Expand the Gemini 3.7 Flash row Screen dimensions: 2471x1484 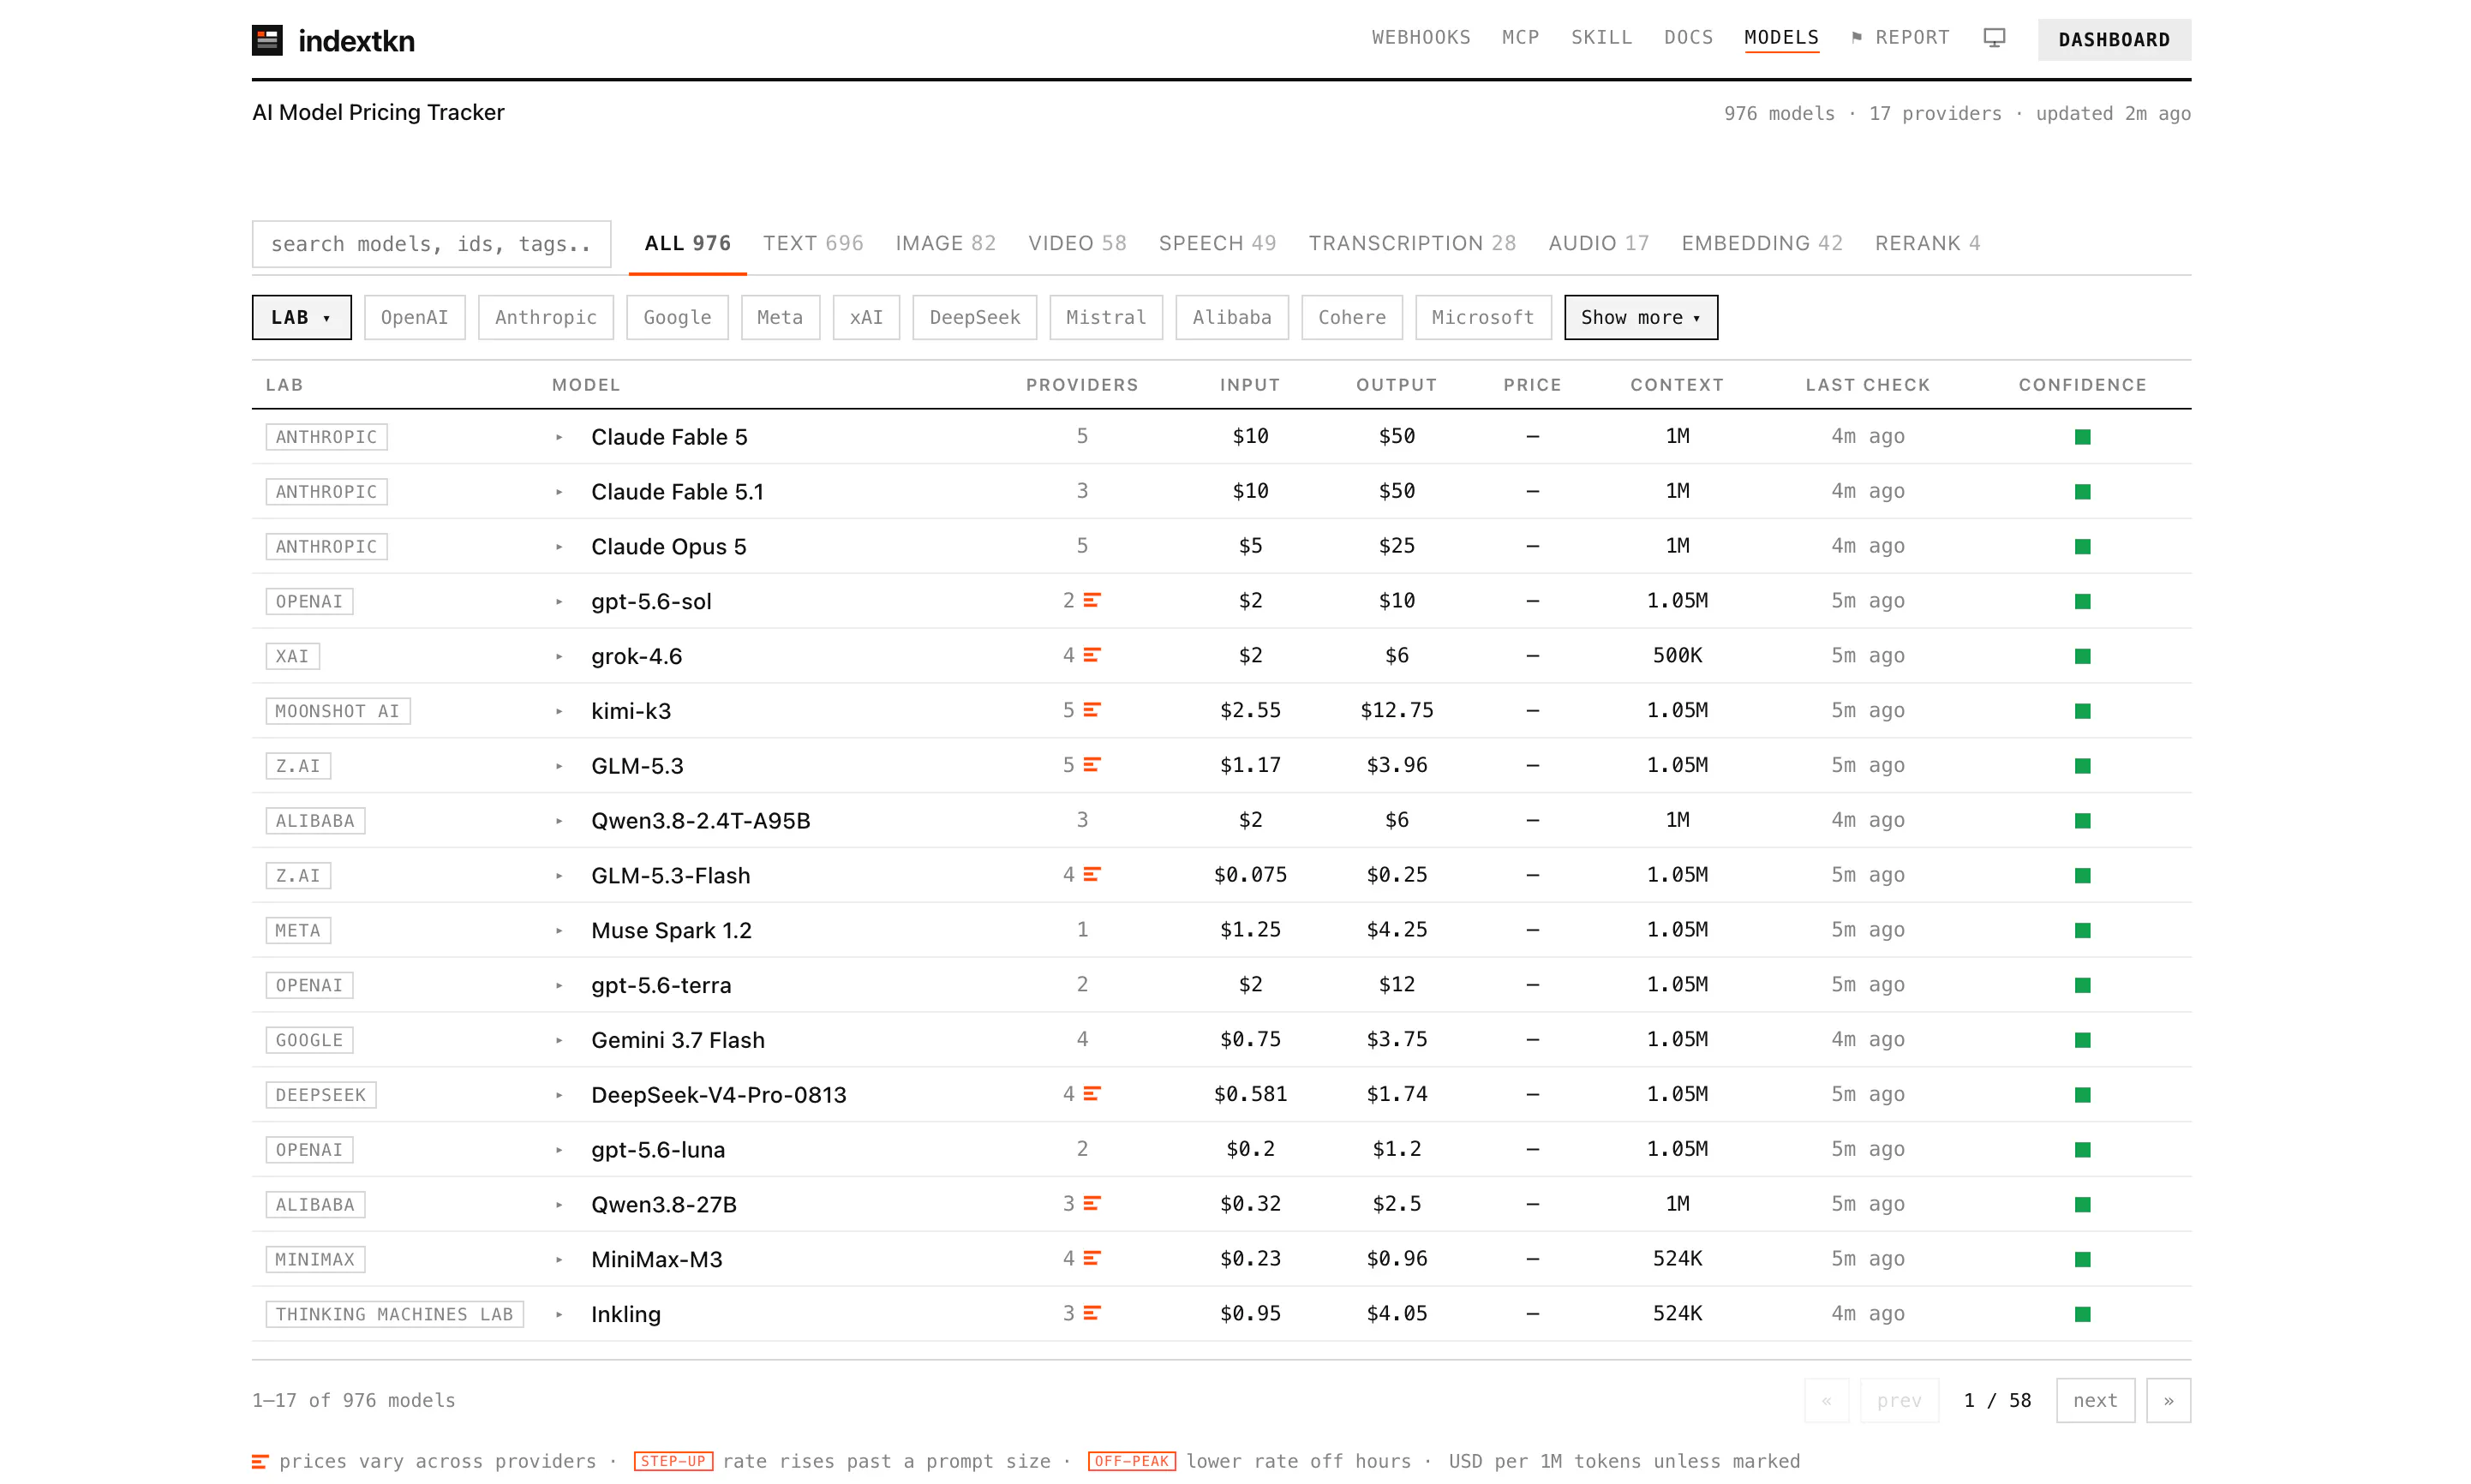pos(559,1040)
